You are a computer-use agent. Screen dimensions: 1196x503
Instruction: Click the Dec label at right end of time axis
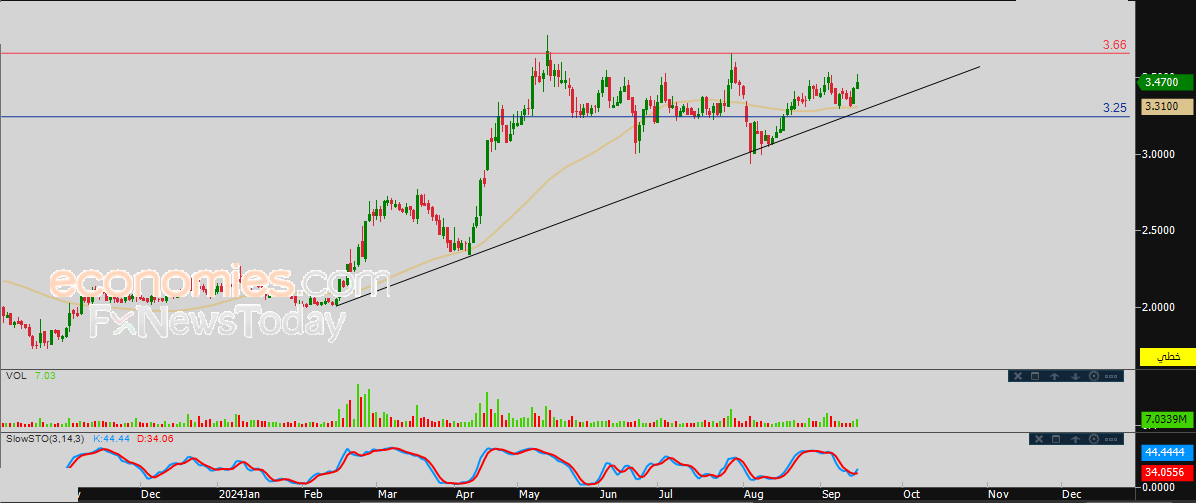(1072, 494)
